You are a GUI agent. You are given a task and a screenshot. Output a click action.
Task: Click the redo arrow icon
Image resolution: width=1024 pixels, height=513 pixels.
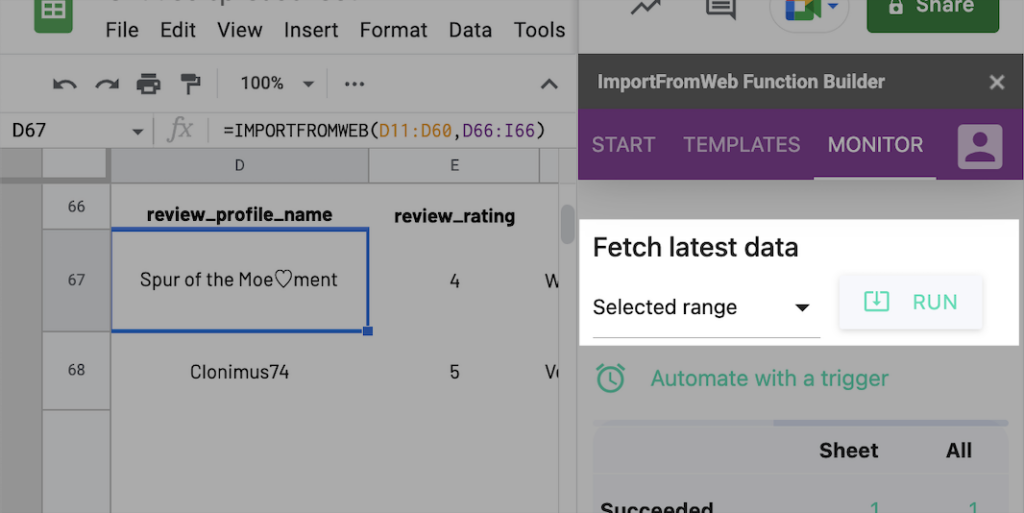pyautogui.click(x=107, y=84)
